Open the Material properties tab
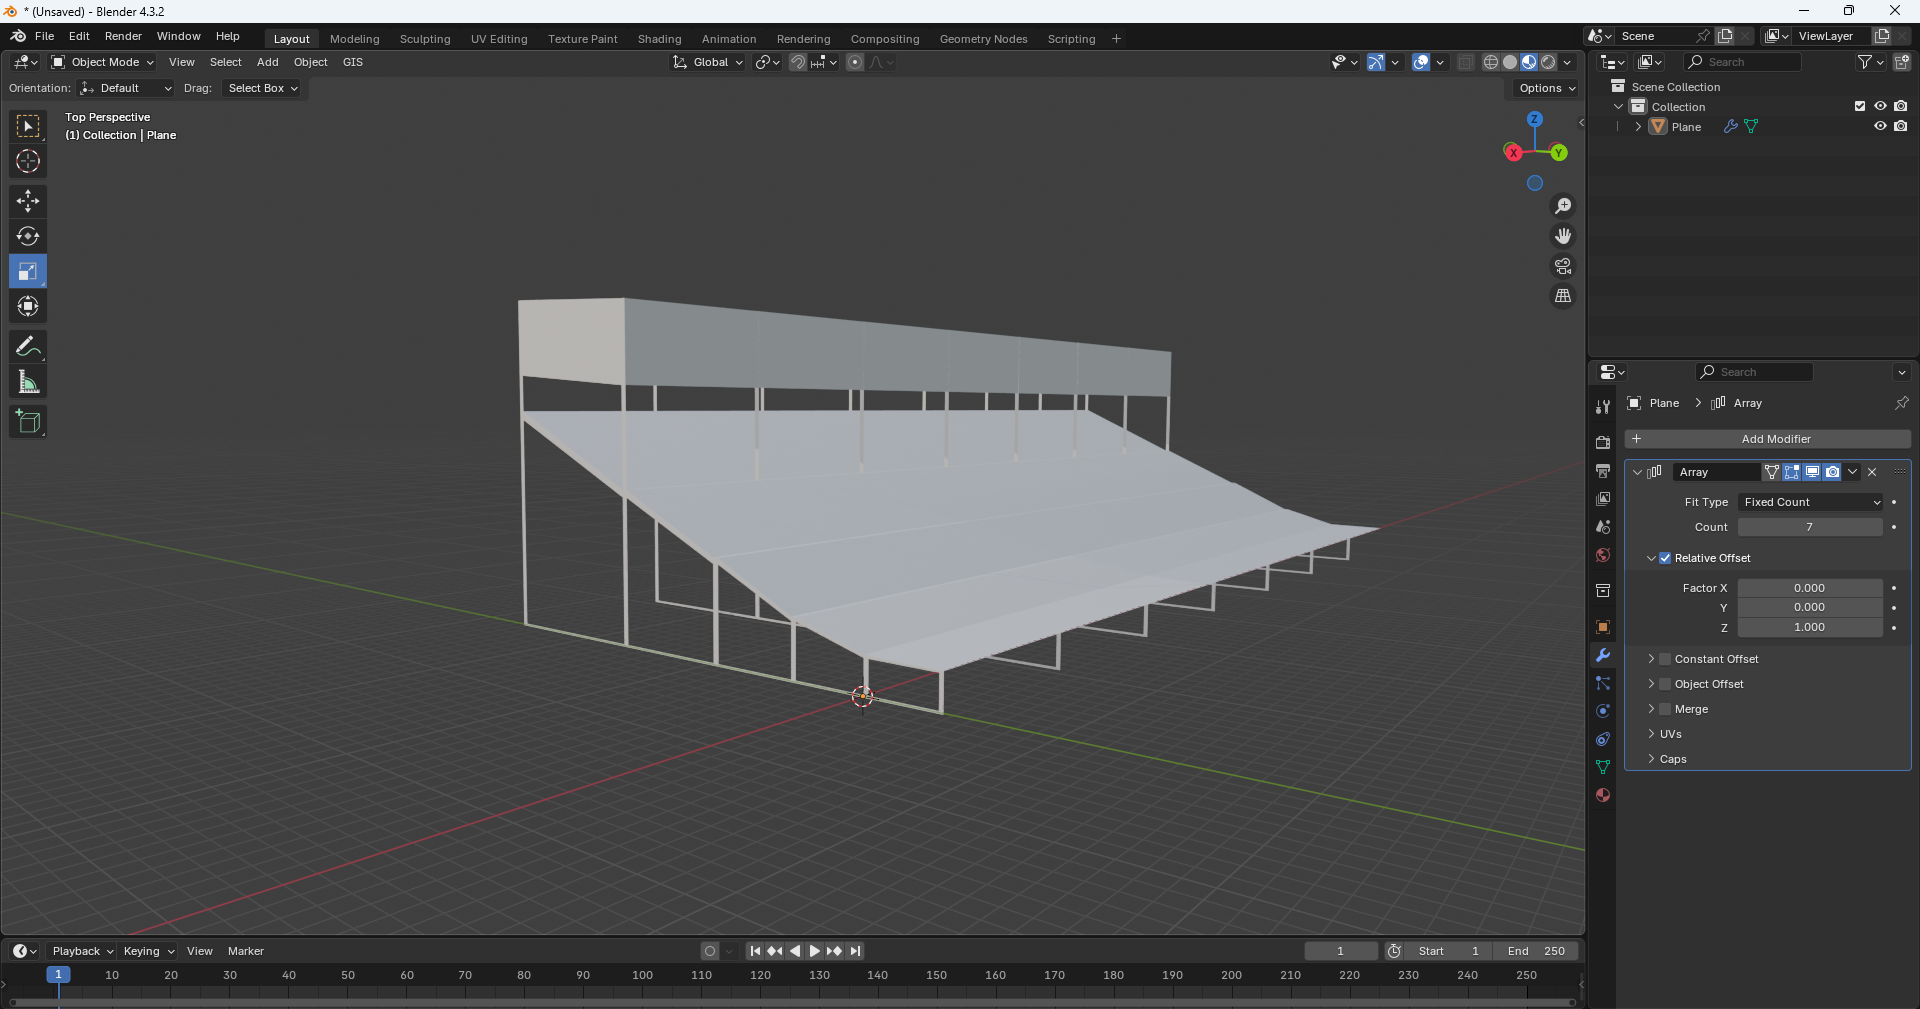 tap(1603, 795)
